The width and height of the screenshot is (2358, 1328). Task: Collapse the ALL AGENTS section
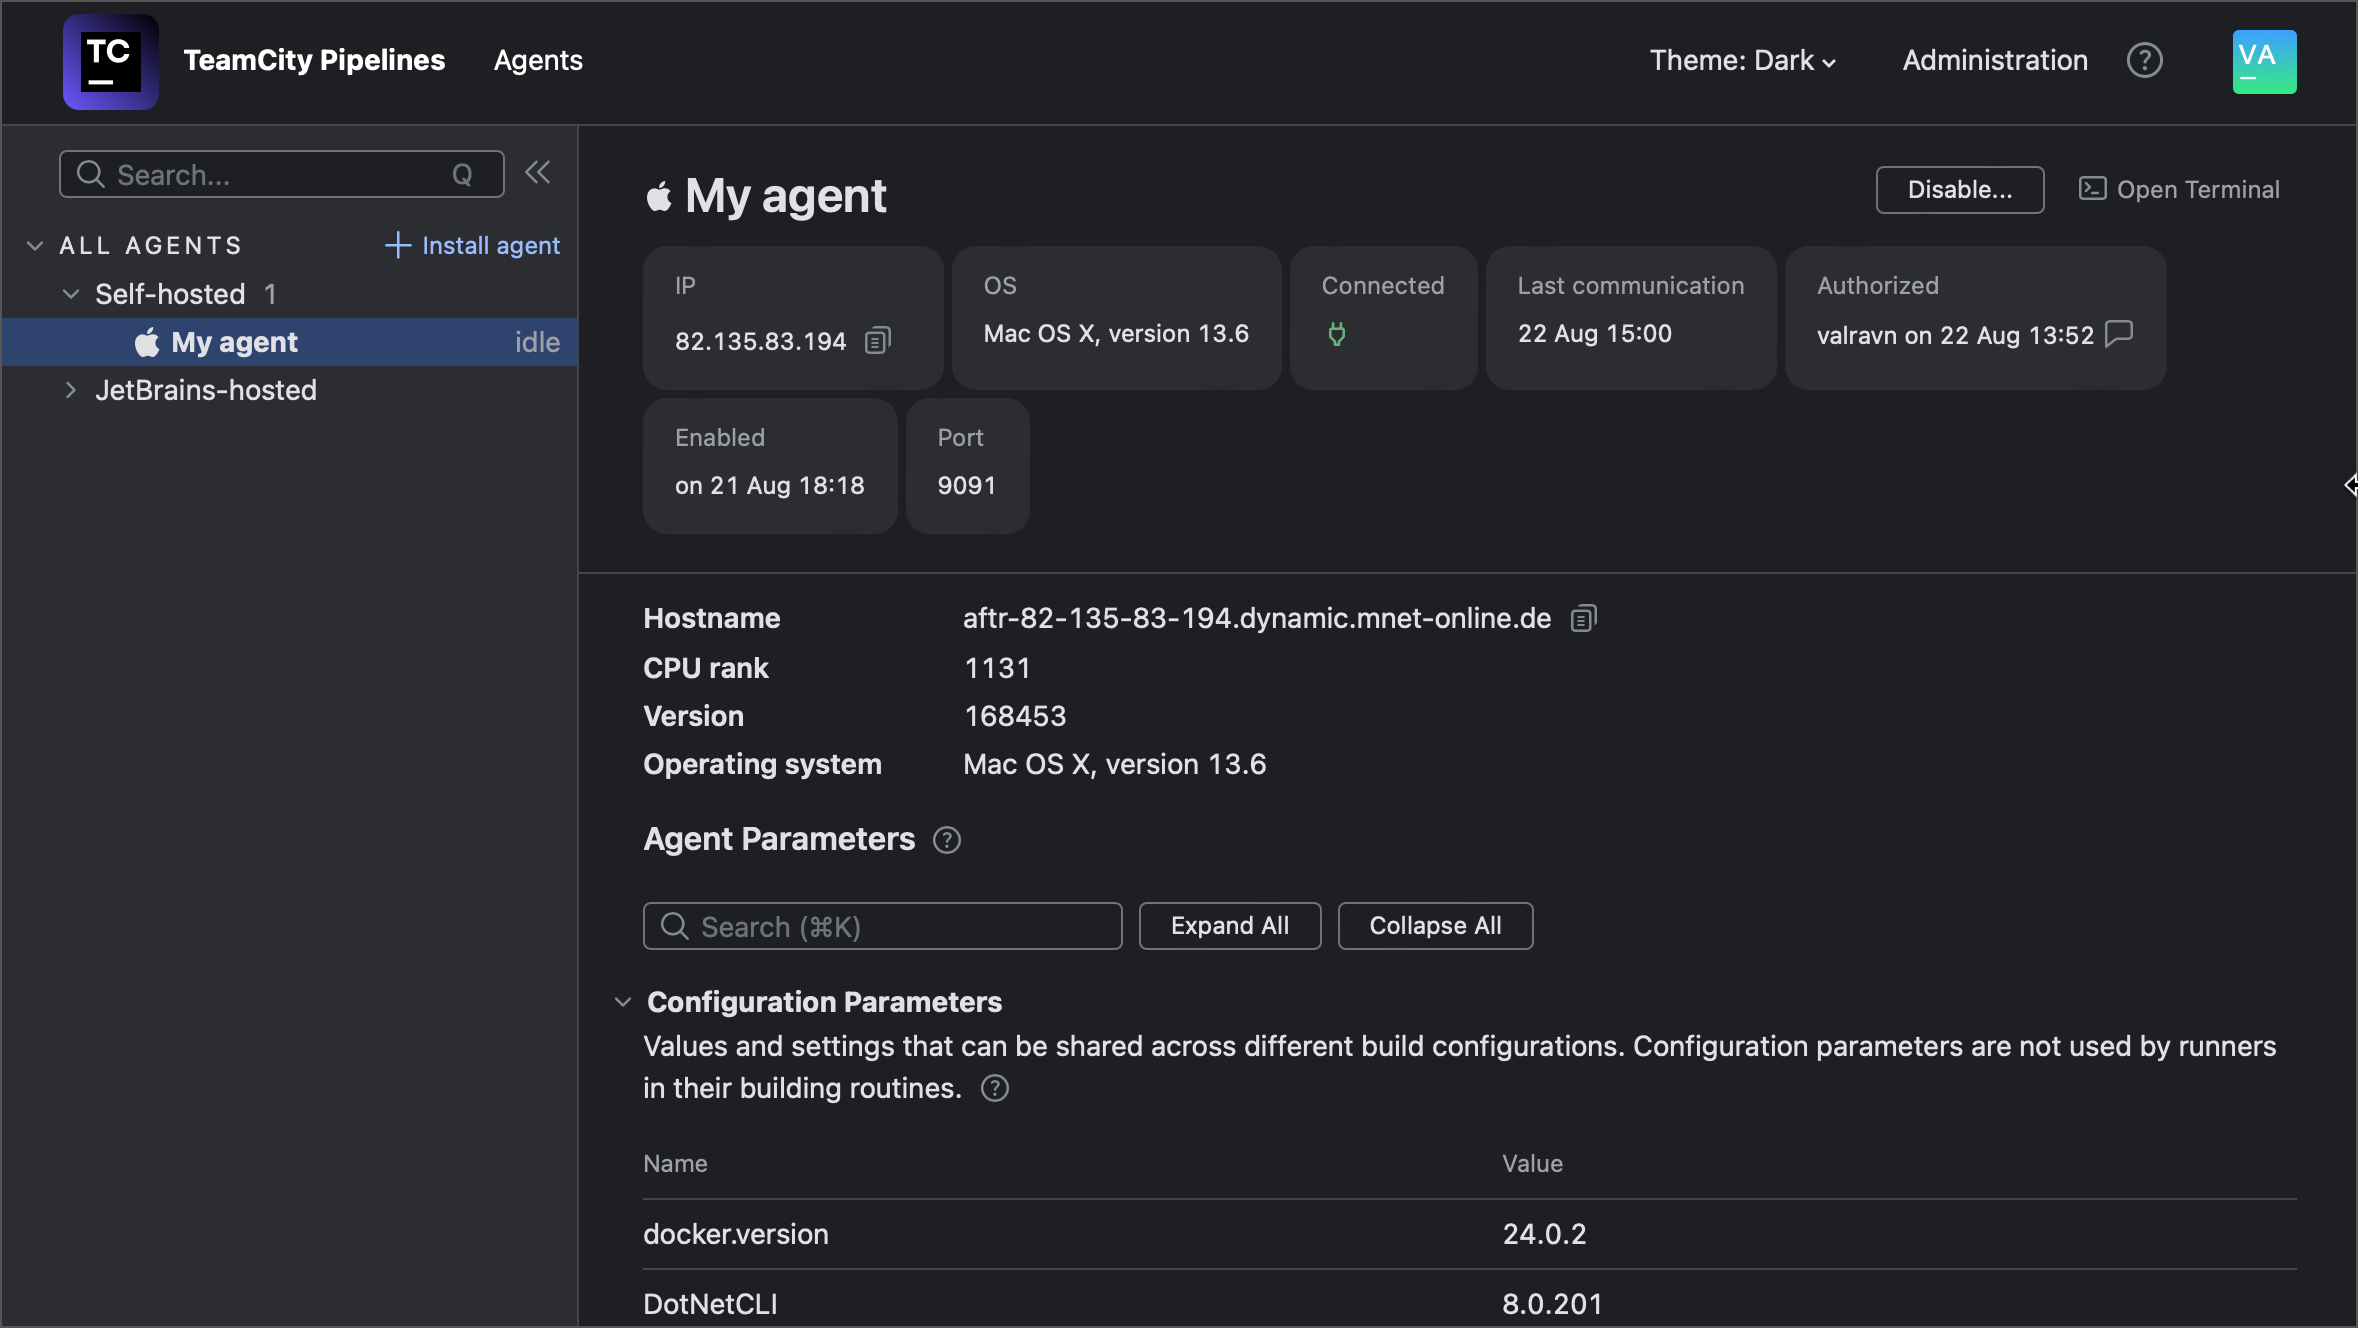pyautogui.click(x=33, y=244)
